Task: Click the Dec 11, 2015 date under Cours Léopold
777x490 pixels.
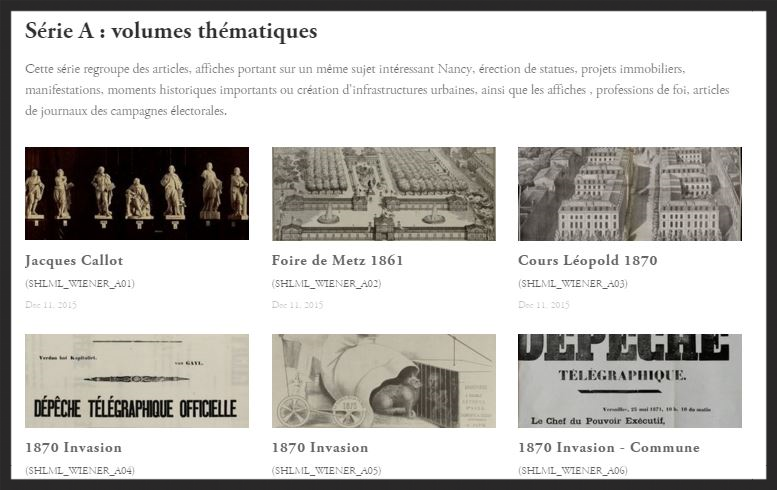Action: pos(544,305)
